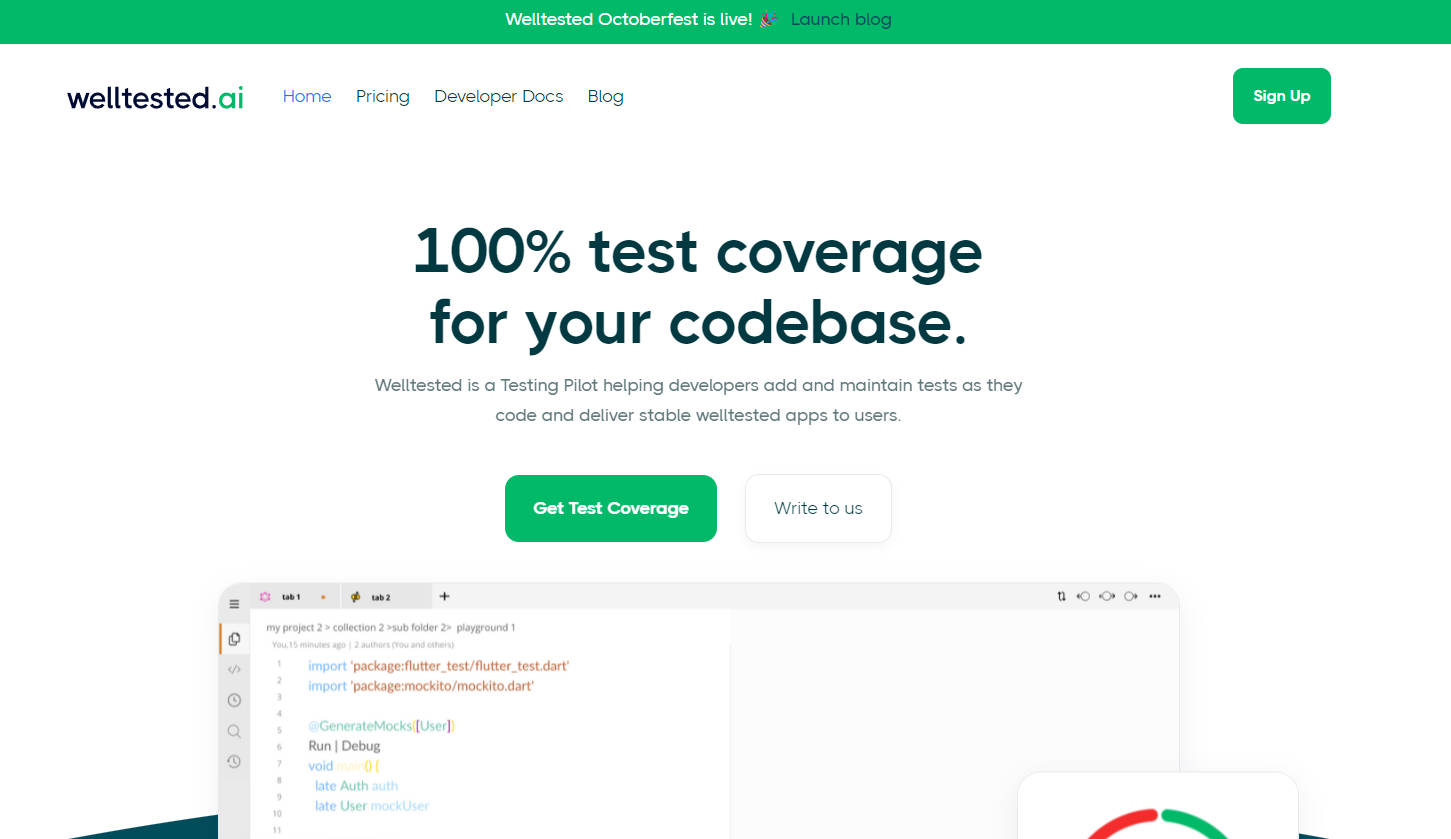
Task: Switch to tab 2 in the editor
Action: click(x=380, y=597)
